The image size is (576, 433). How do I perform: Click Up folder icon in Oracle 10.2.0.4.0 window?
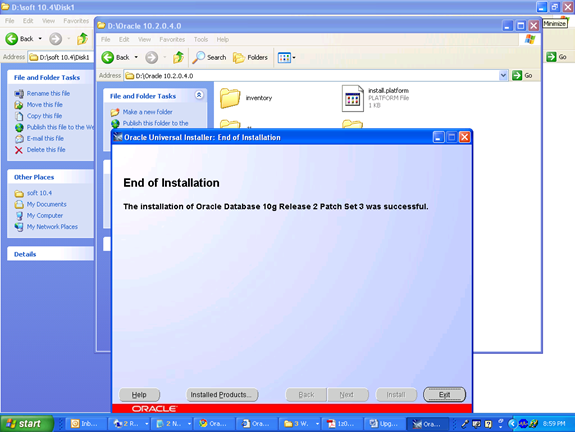coord(179,57)
